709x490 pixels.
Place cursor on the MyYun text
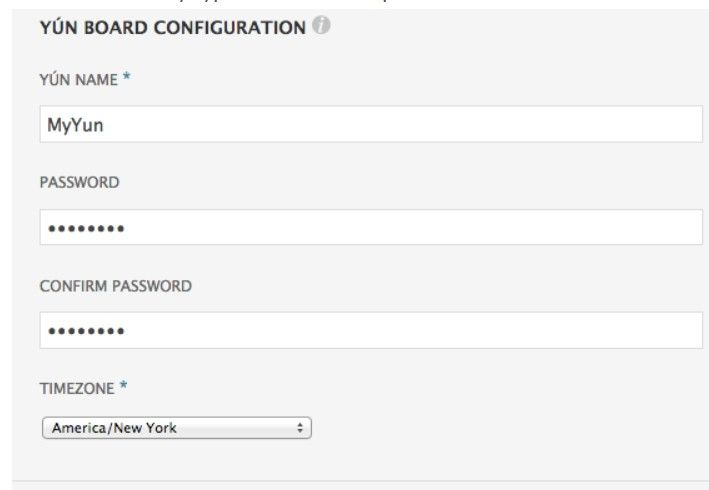pos(75,125)
